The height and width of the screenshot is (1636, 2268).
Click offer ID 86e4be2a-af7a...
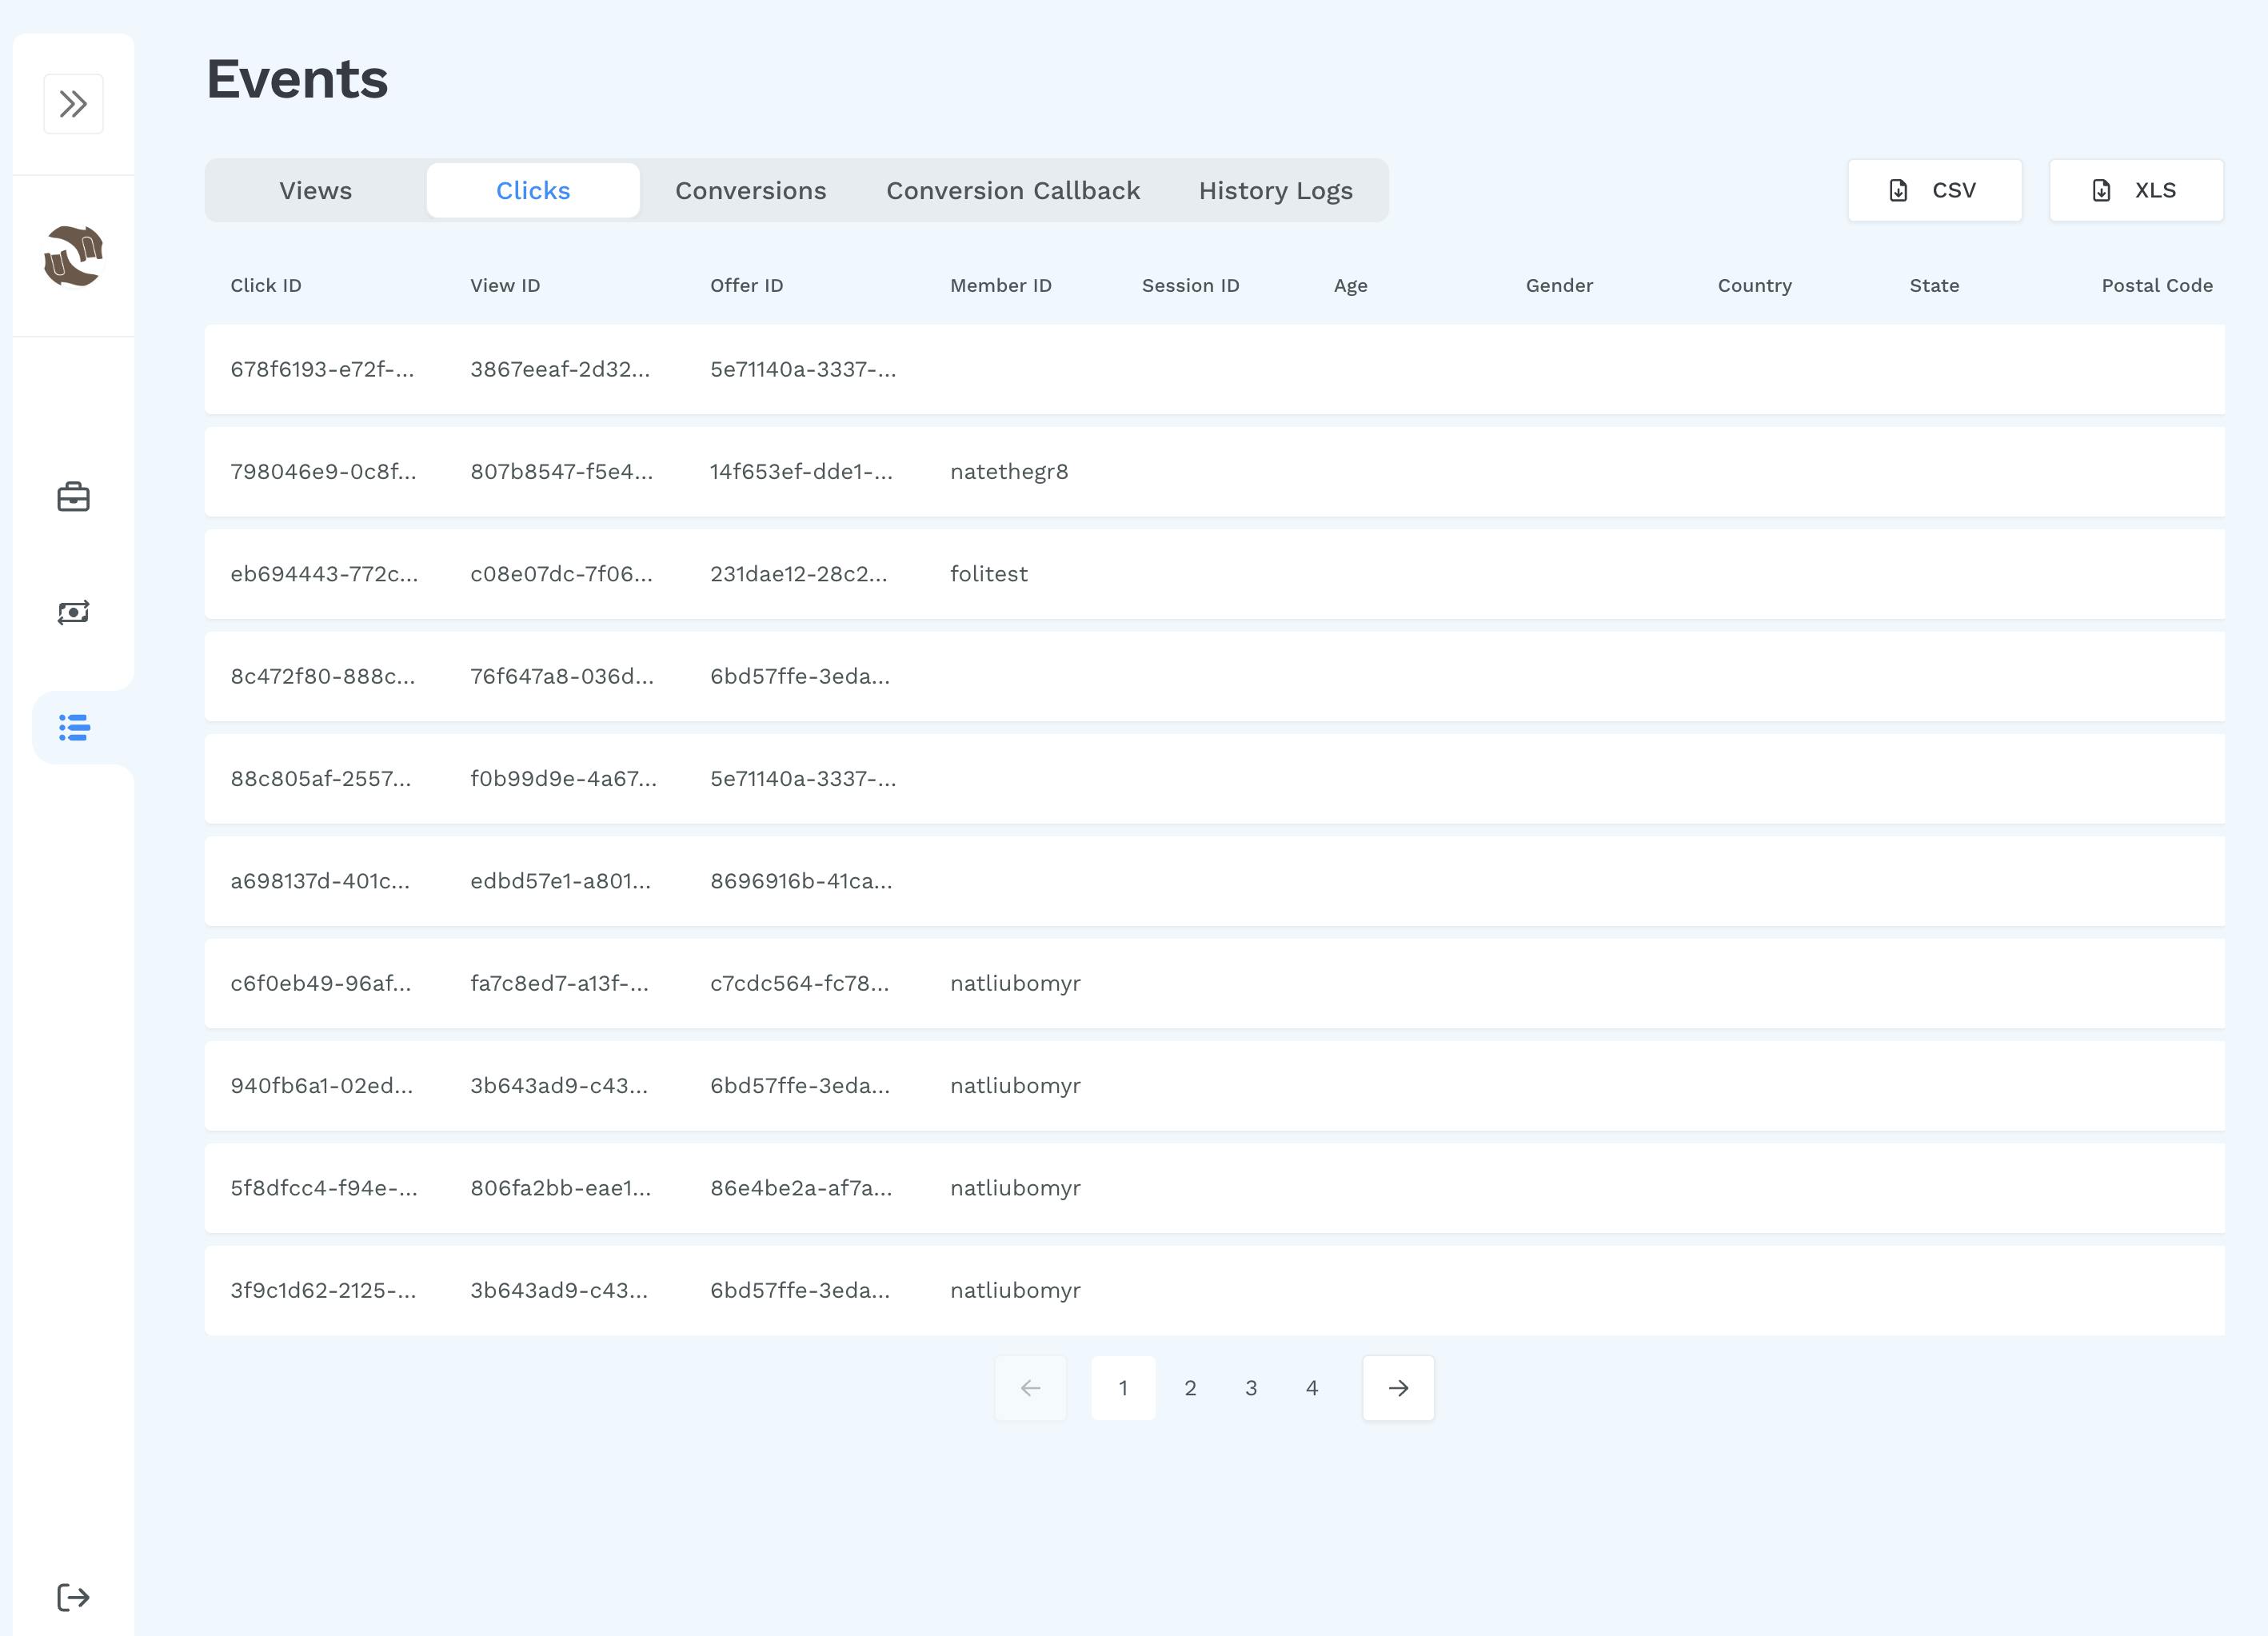tap(801, 1188)
